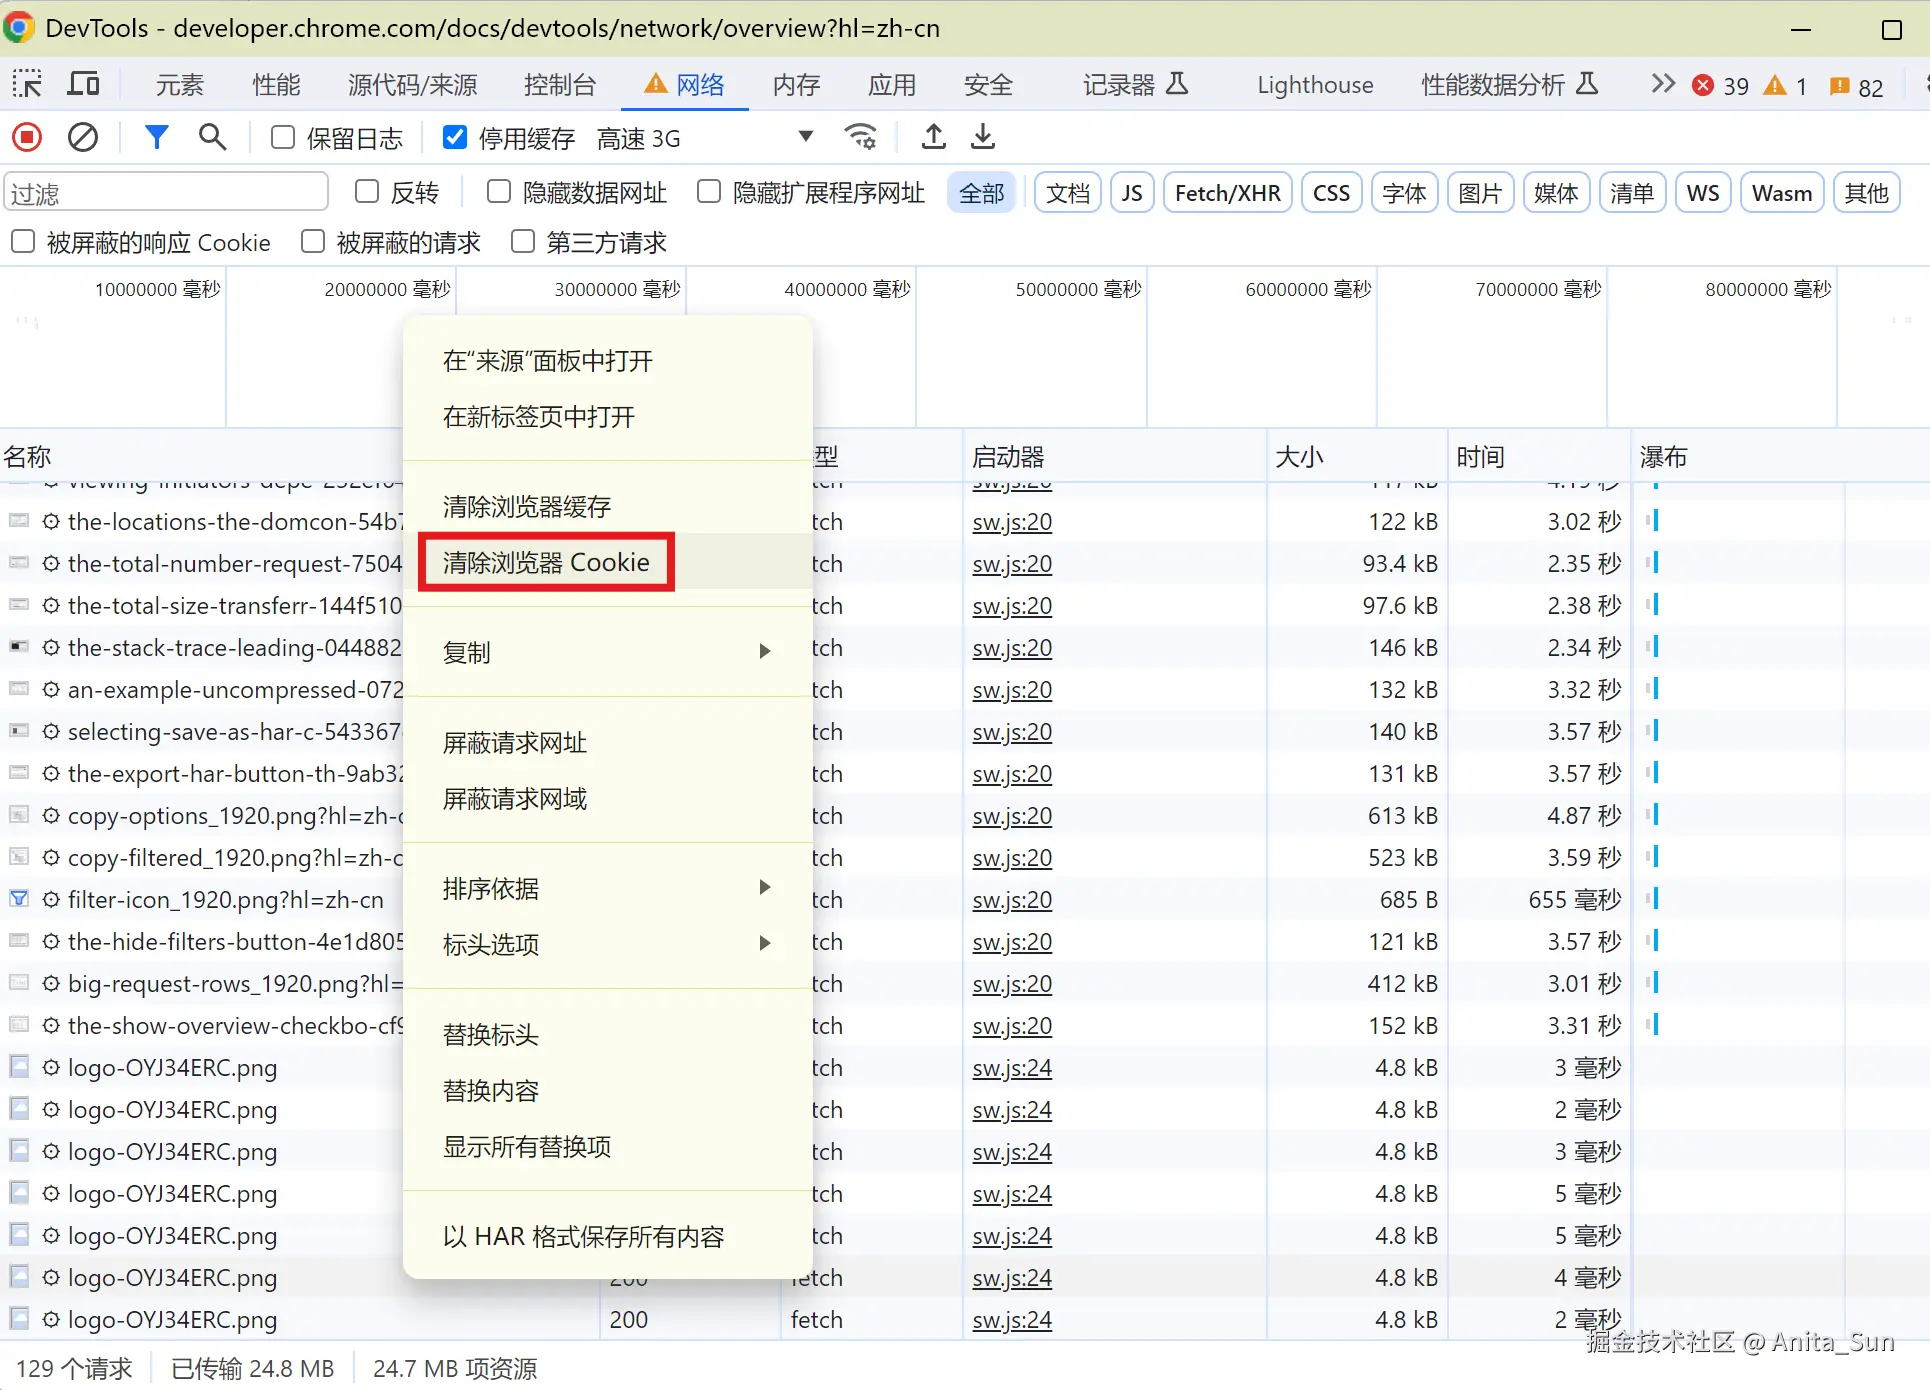Viewport: 1930px width, 1390px height.
Task: Select 清除浏览器 Cookie menu entry
Action: click(546, 562)
